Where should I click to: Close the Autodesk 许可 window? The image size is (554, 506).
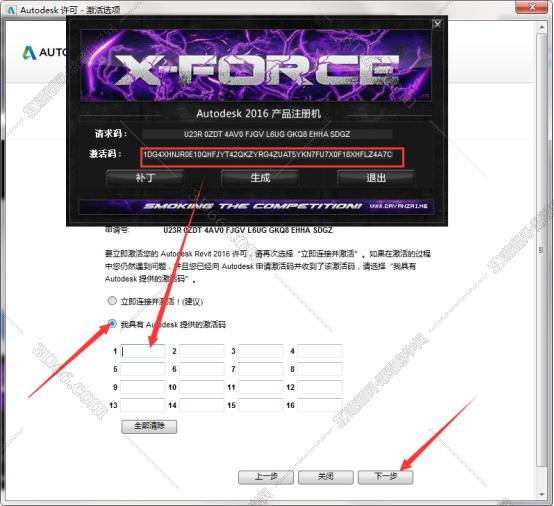533,7
